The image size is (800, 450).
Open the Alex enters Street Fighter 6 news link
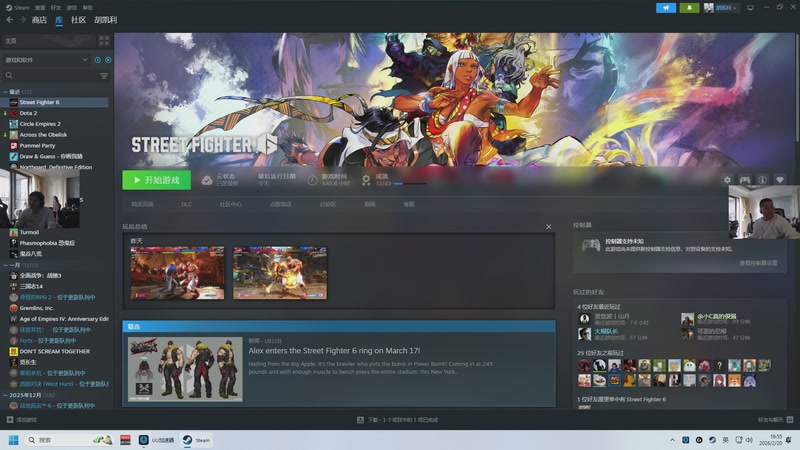334,351
